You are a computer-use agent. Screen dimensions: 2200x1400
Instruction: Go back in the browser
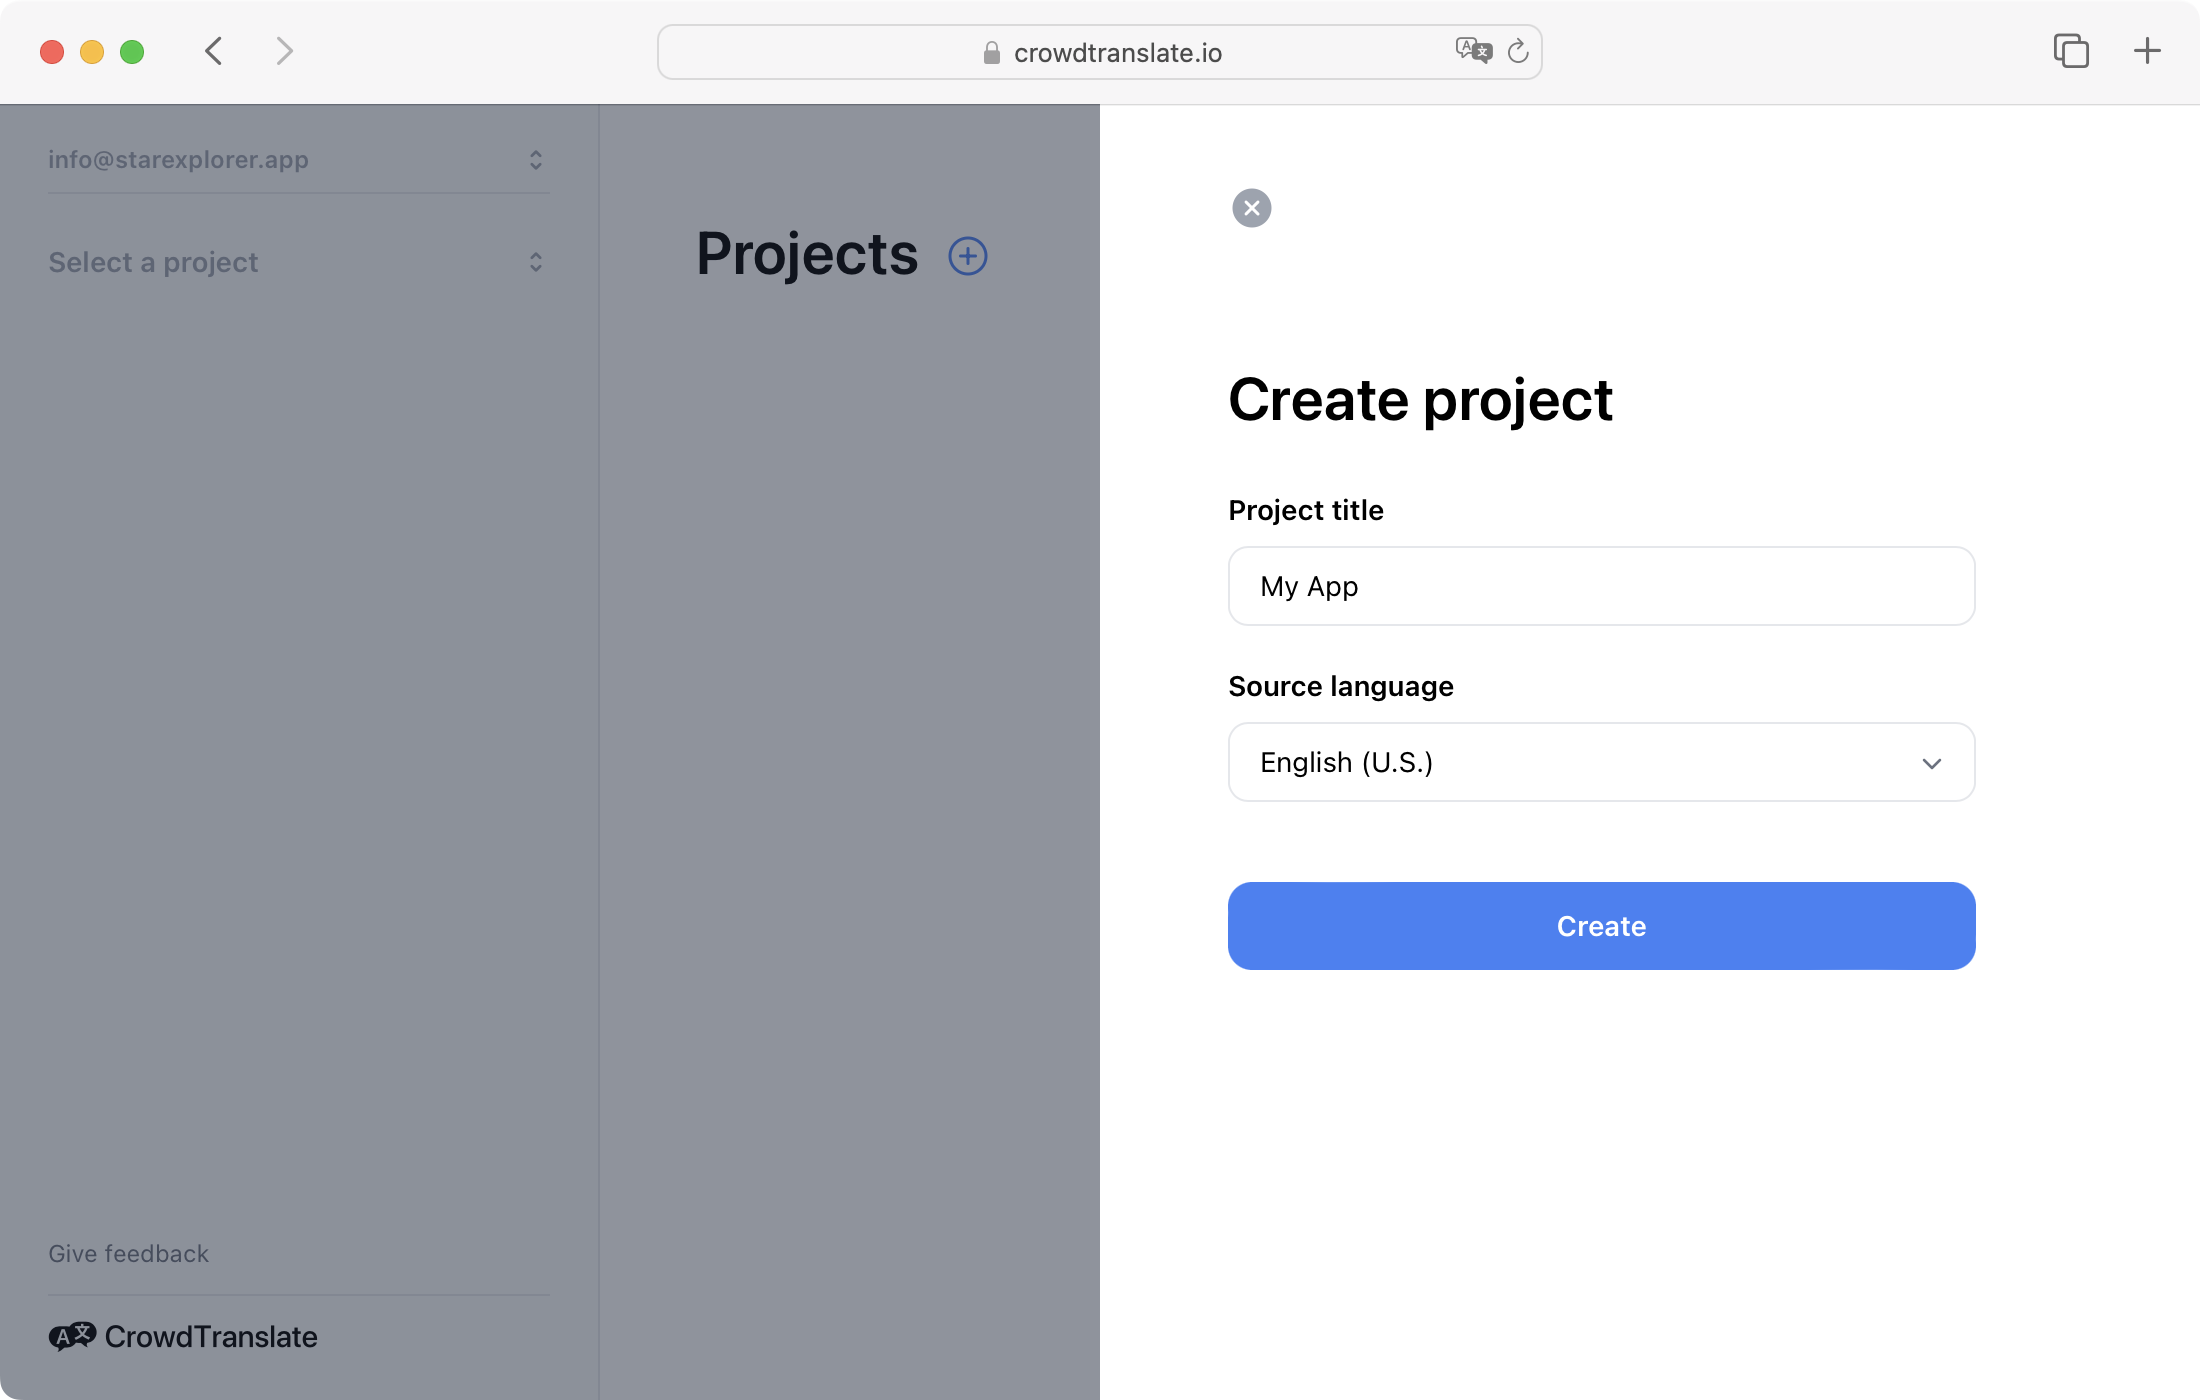[213, 51]
